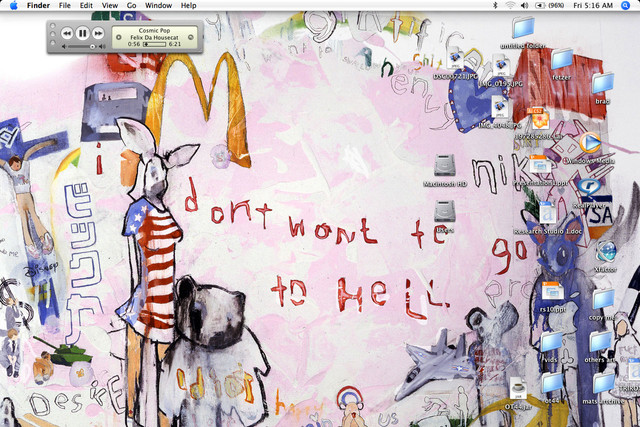Image resolution: width=640 pixels, height=427 pixels.
Task: Select the RealPlayer icon
Action: (588, 188)
